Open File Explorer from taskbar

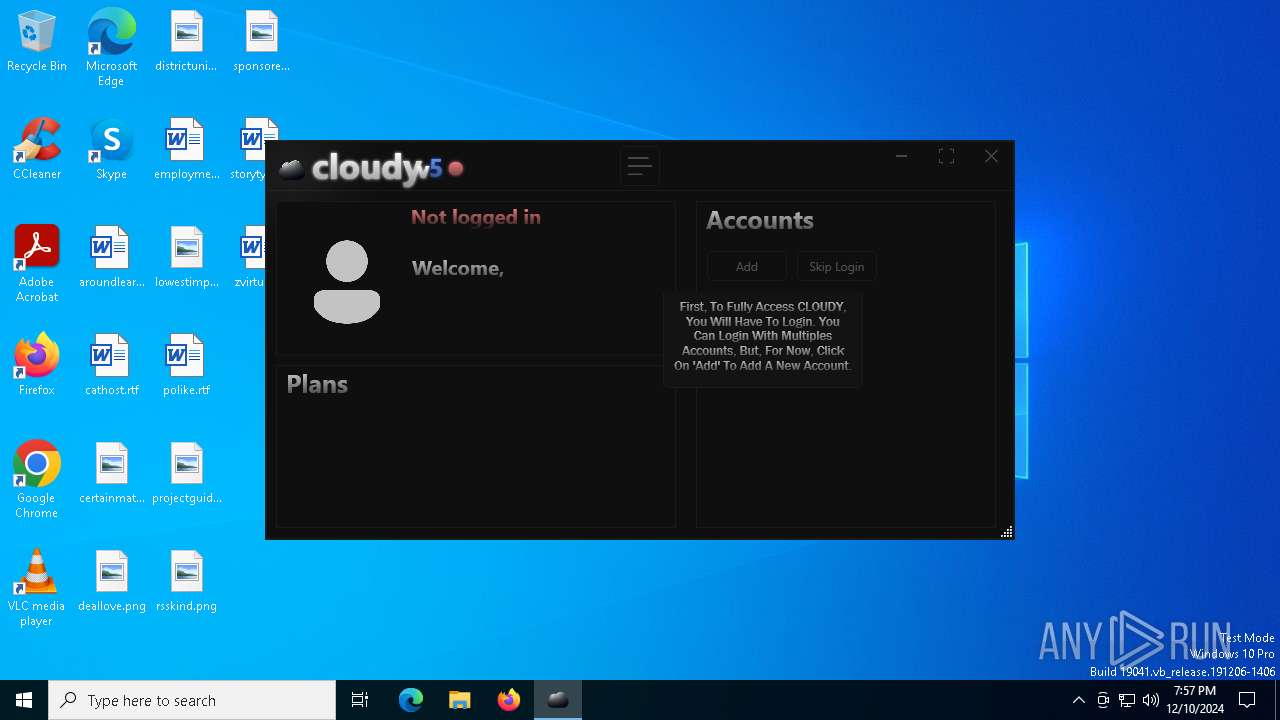coord(460,700)
